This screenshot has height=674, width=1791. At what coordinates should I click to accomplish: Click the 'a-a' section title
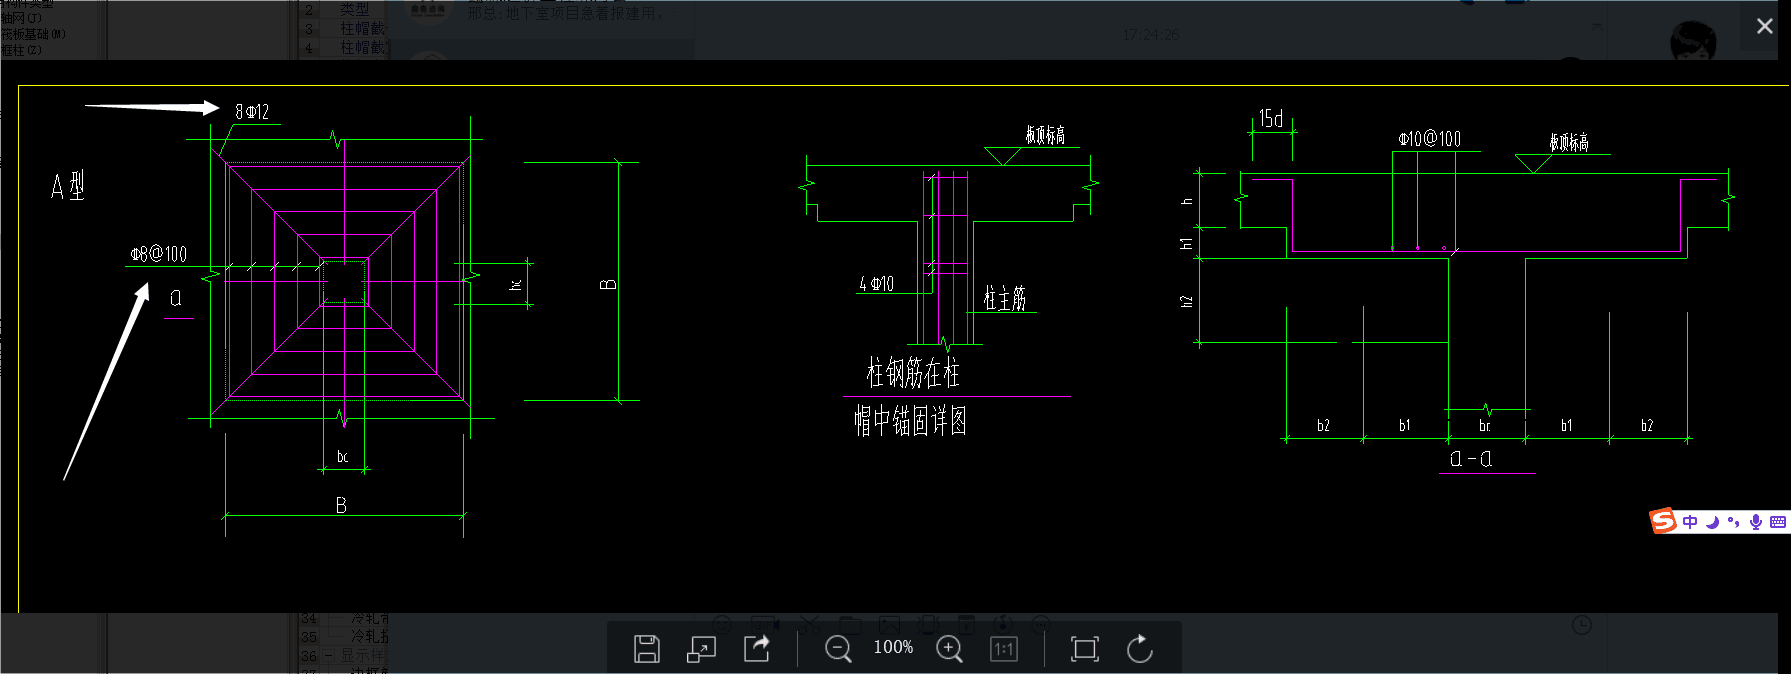point(1471,459)
